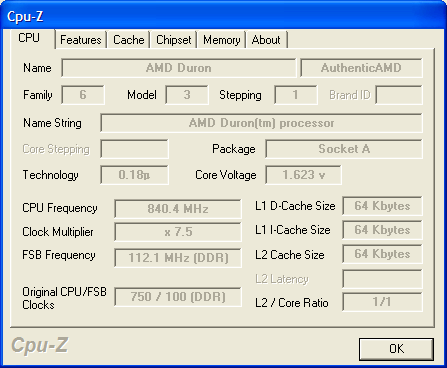Viewport: 447px width, 368px height.
Task: Click the Stepping label
Action: point(240,95)
